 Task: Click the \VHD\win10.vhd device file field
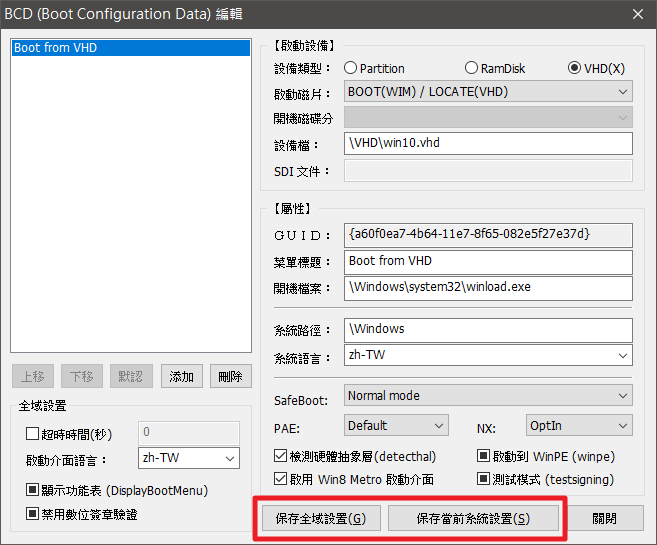488,143
